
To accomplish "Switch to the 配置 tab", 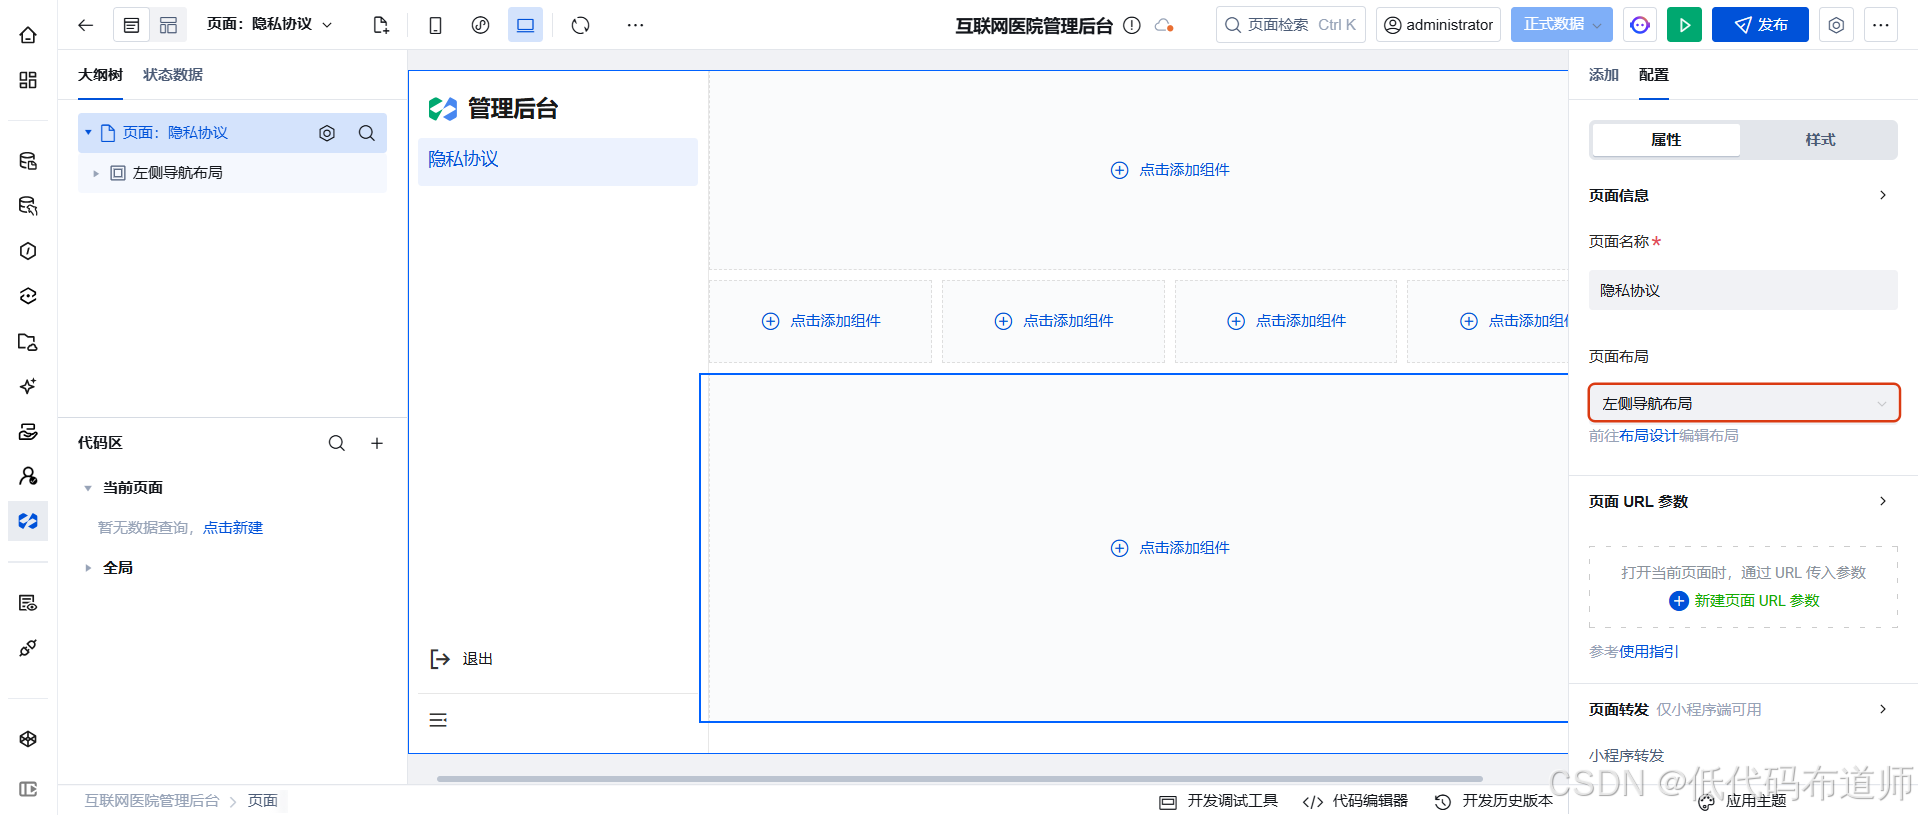I will click(x=1654, y=75).
